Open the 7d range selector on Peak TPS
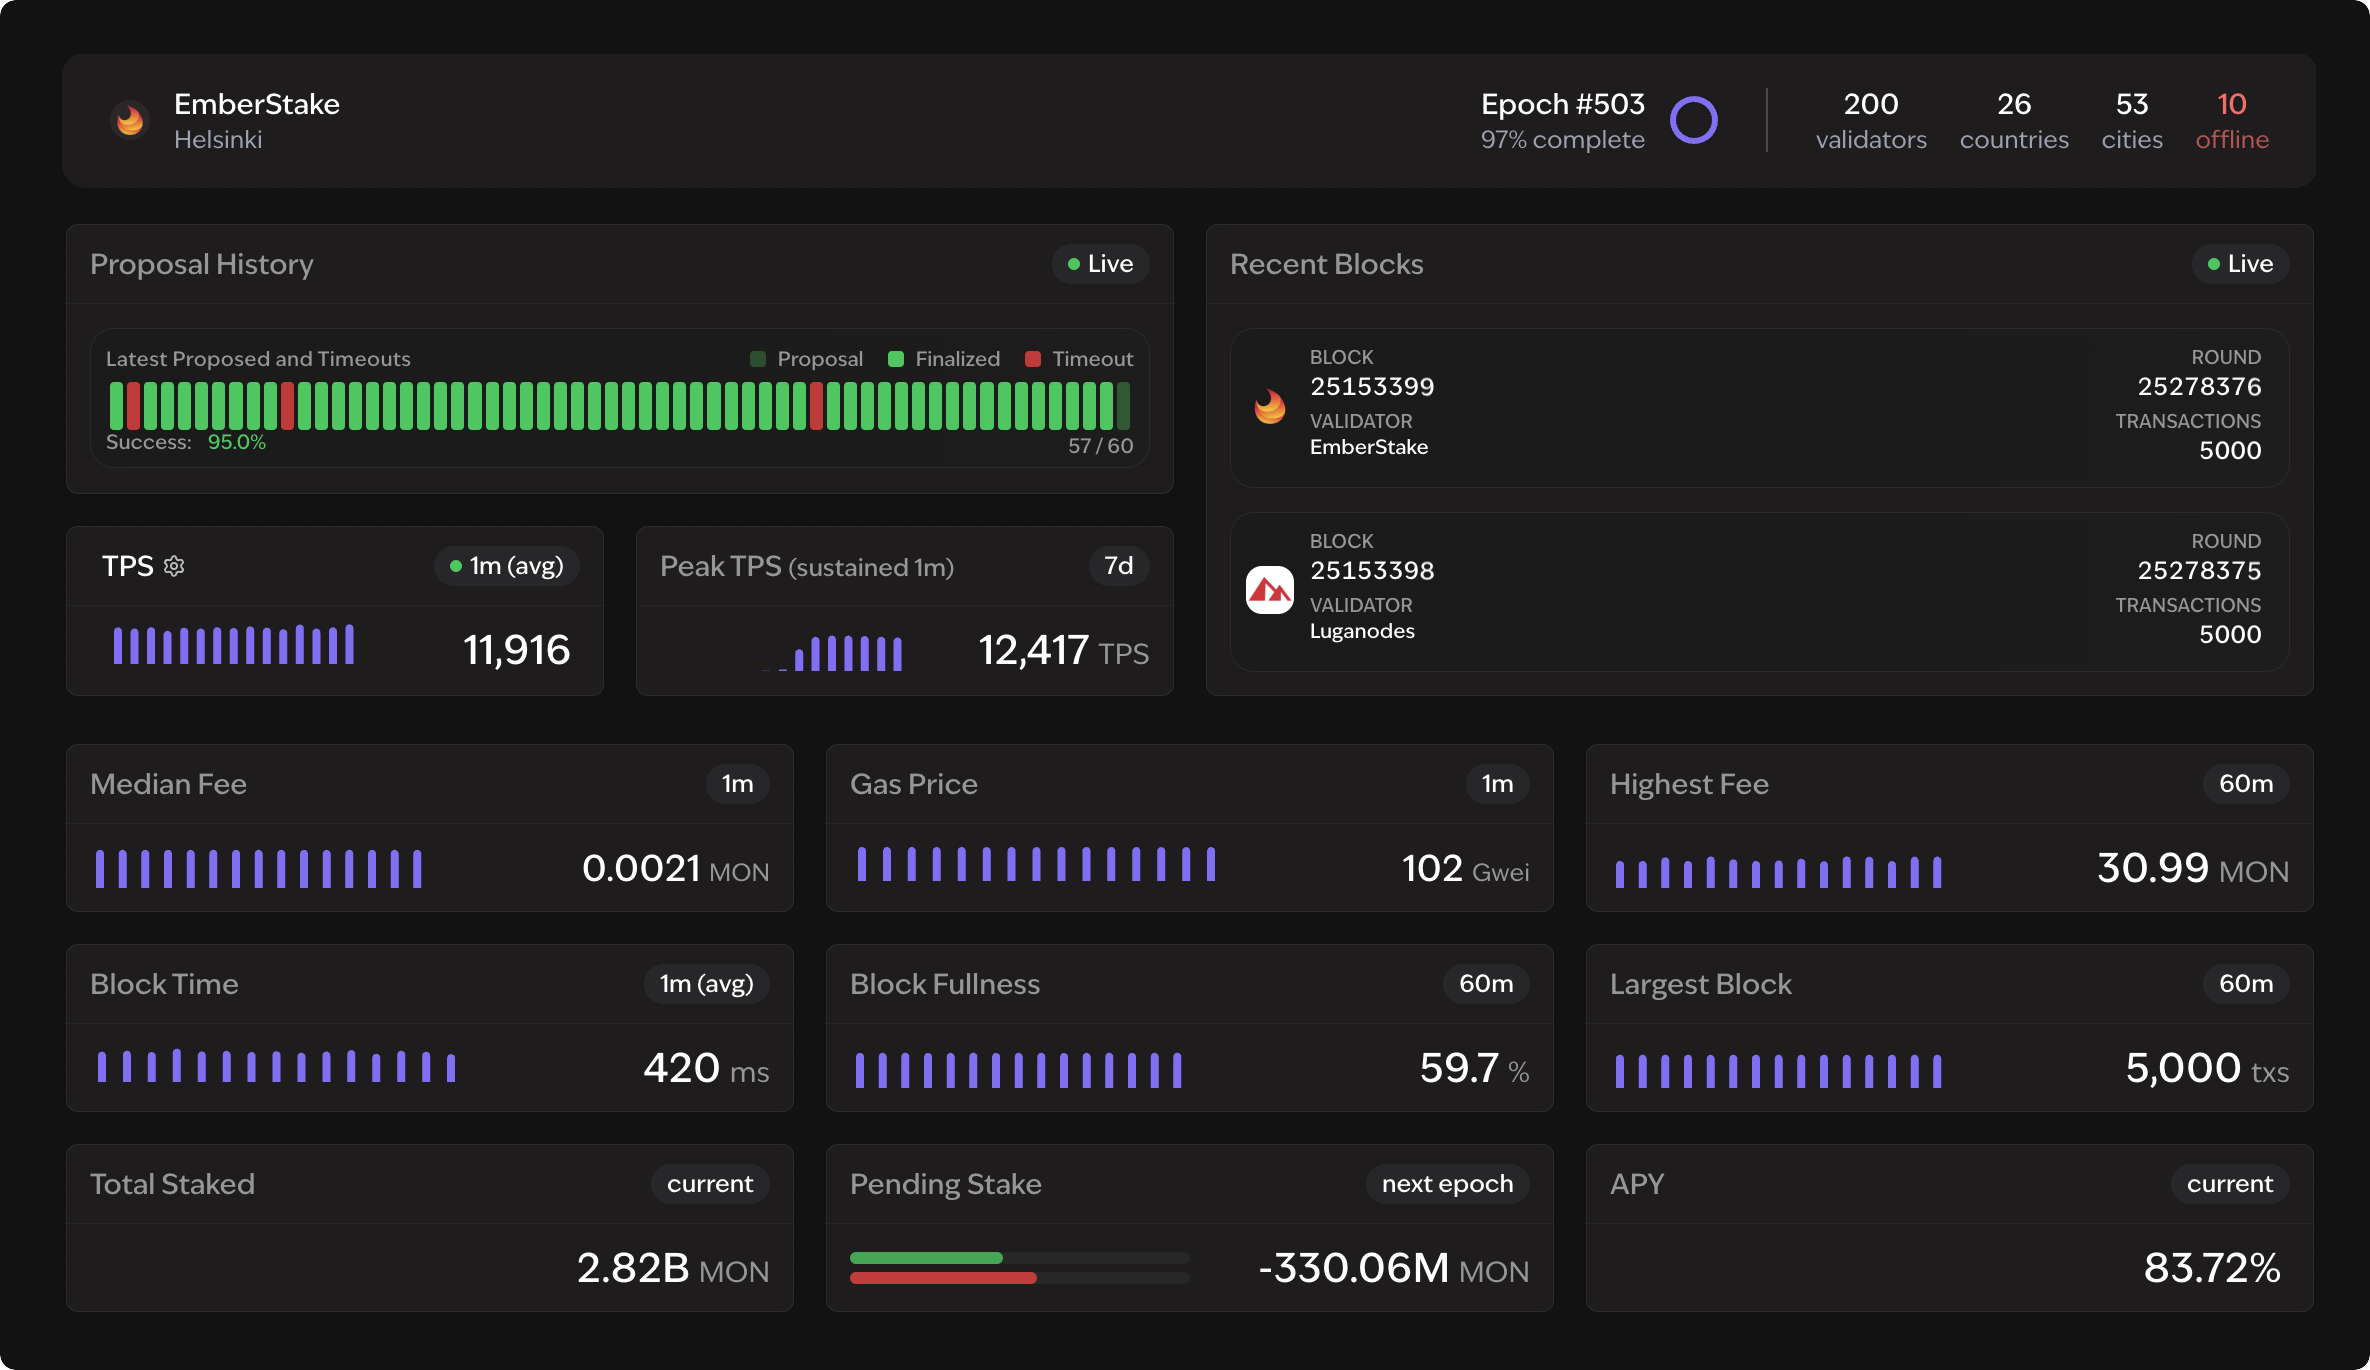The image size is (2370, 1370). (1118, 566)
